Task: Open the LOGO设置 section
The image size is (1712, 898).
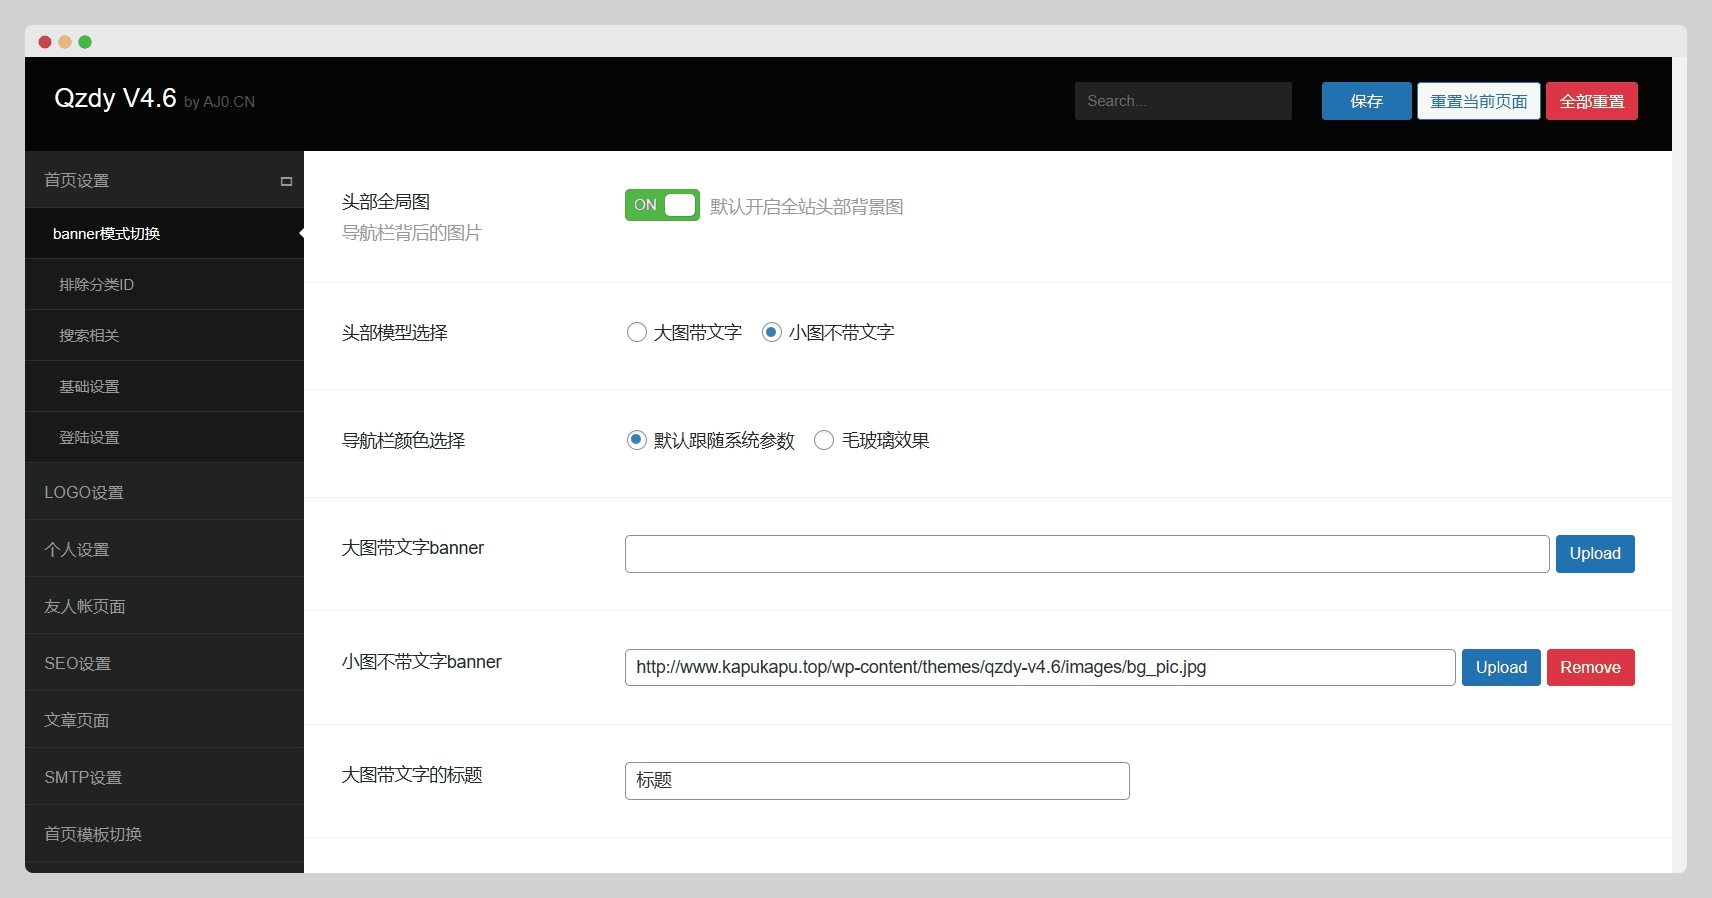Action: (x=164, y=492)
